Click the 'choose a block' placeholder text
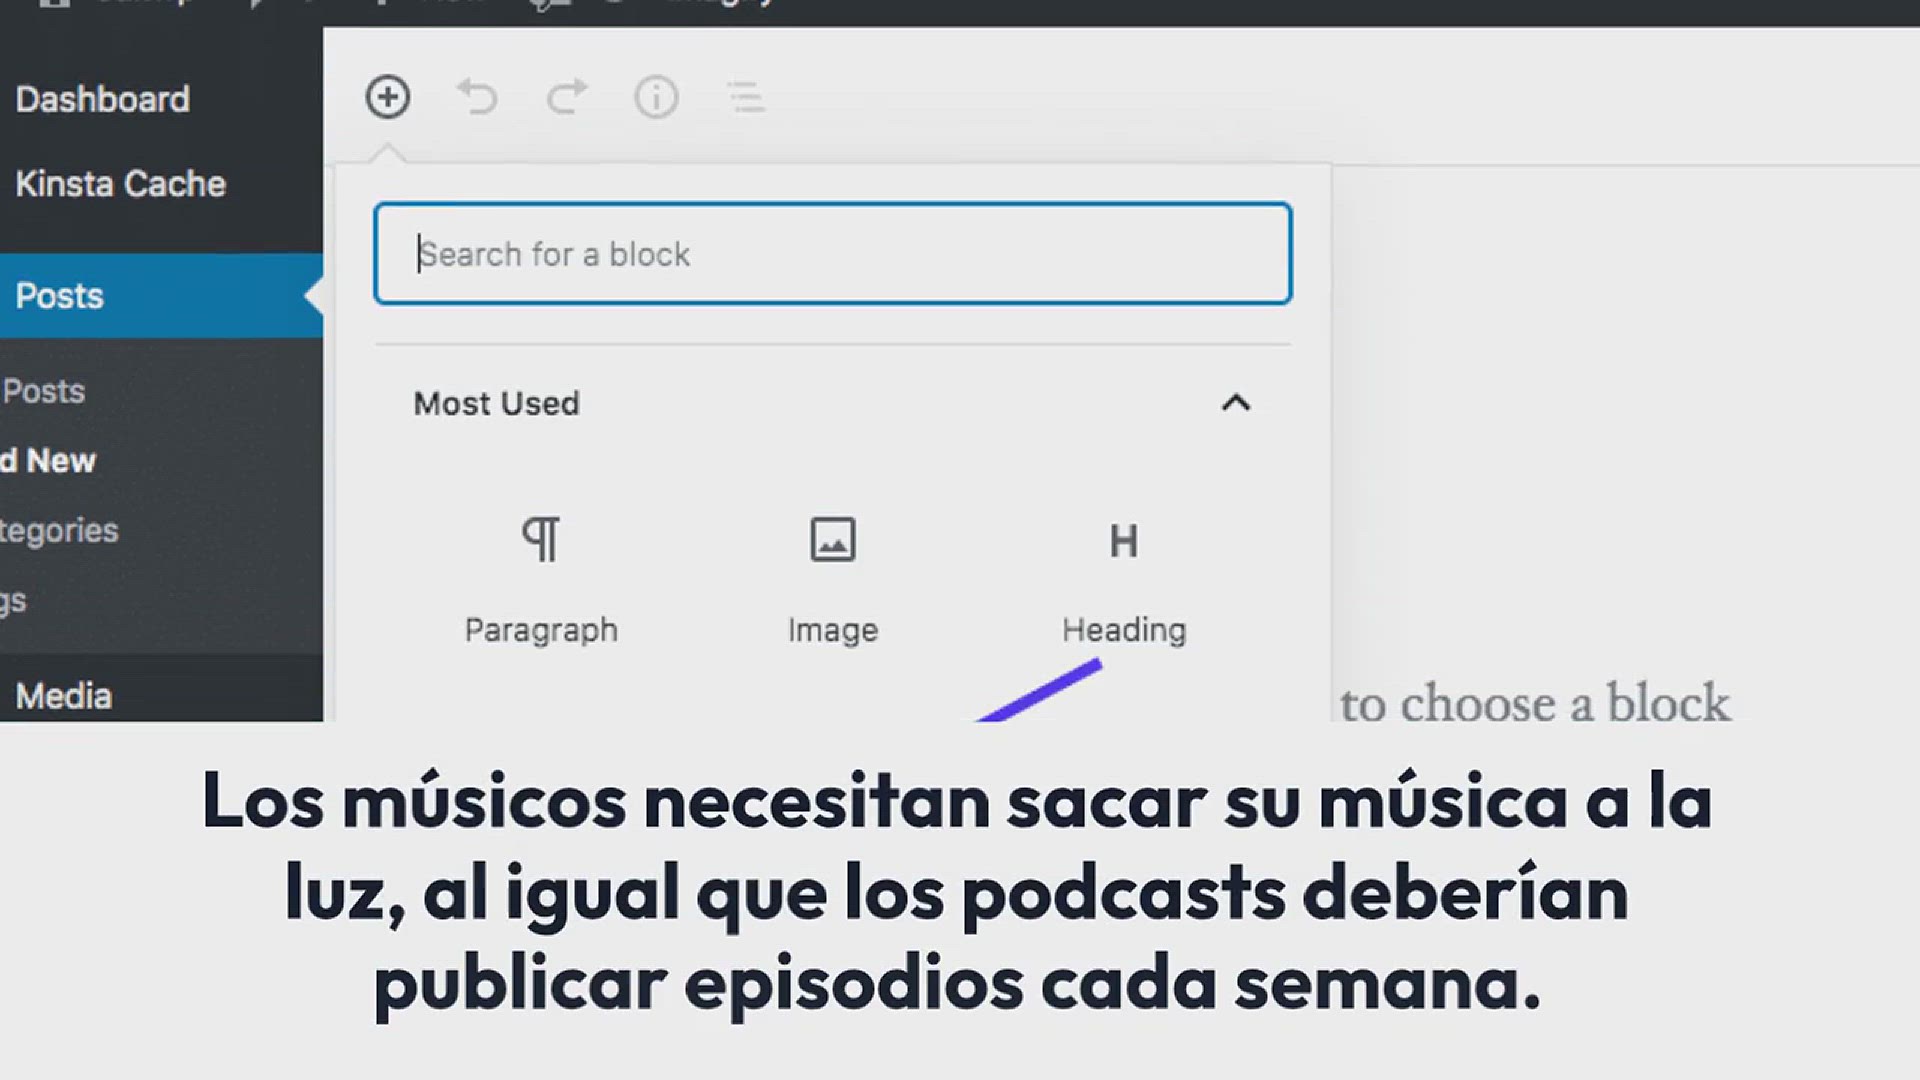The width and height of the screenshot is (1920, 1080). [x=1534, y=703]
